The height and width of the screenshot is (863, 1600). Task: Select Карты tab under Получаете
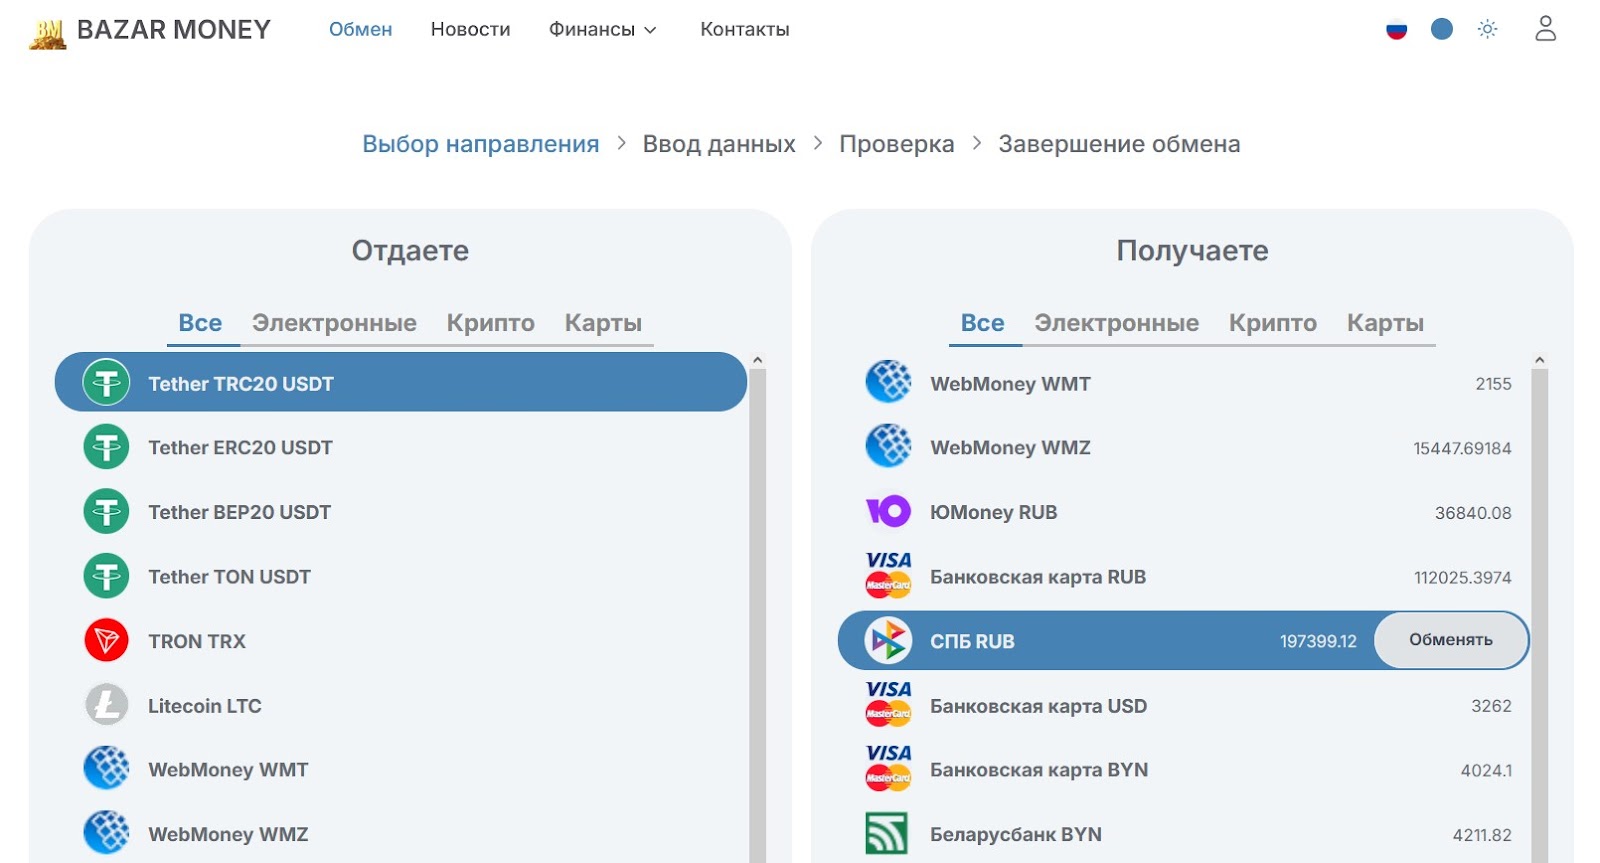1385,323
